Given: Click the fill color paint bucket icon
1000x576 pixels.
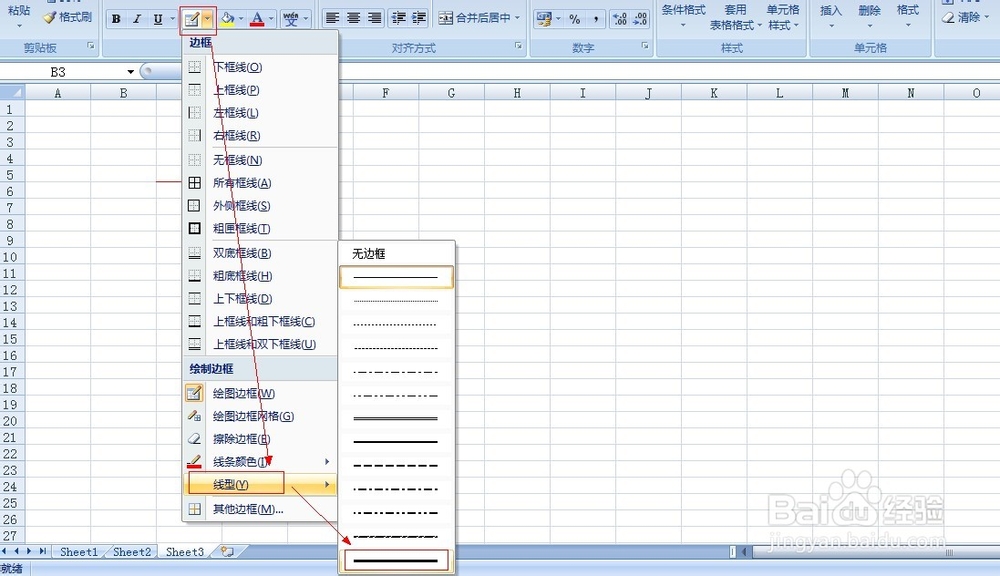Looking at the screenshot, I should click(228, 18).
